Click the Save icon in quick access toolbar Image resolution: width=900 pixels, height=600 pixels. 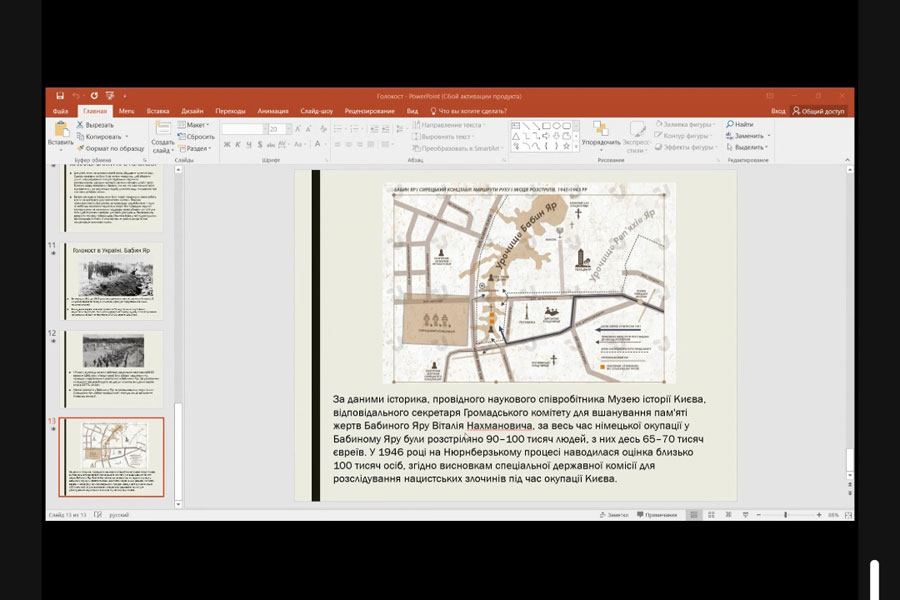[60, 96]
